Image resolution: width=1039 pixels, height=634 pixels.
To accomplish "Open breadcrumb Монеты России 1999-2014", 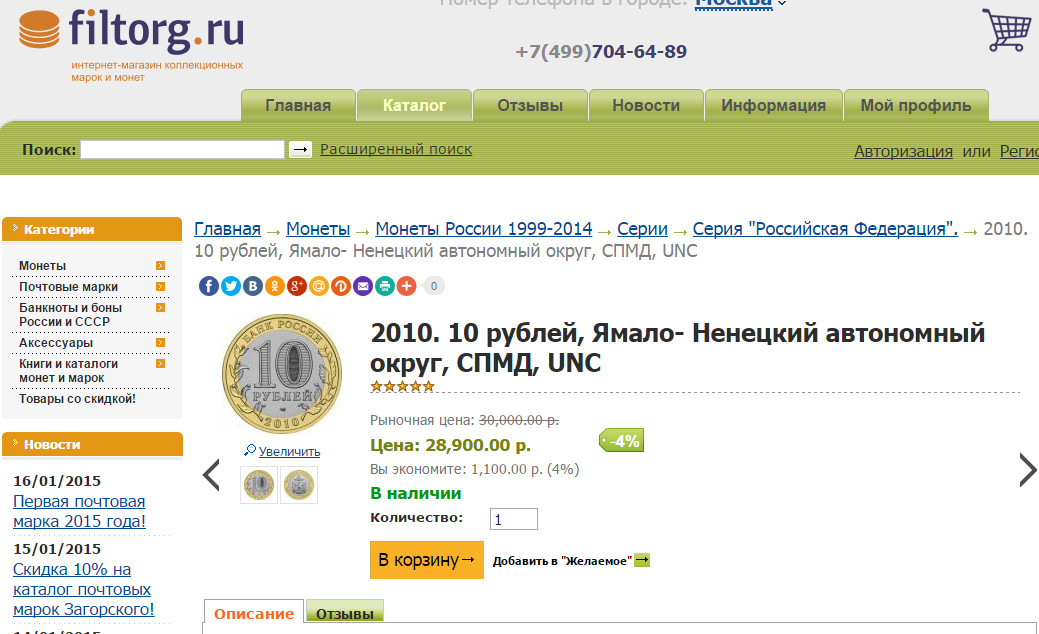I will tap(484, 229).
